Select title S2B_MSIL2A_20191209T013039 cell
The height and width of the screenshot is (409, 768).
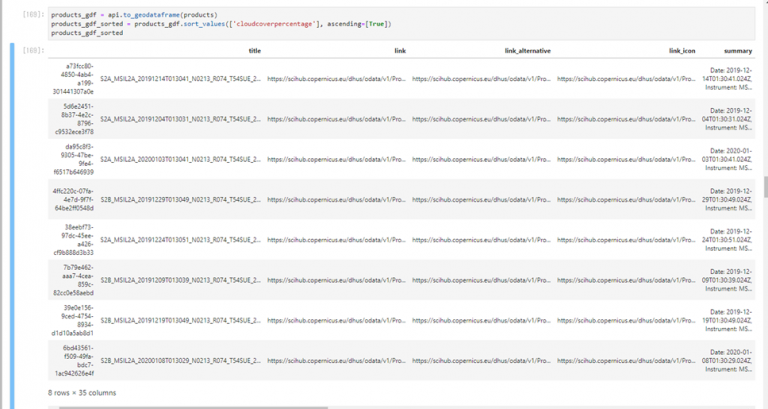(180, 280)
